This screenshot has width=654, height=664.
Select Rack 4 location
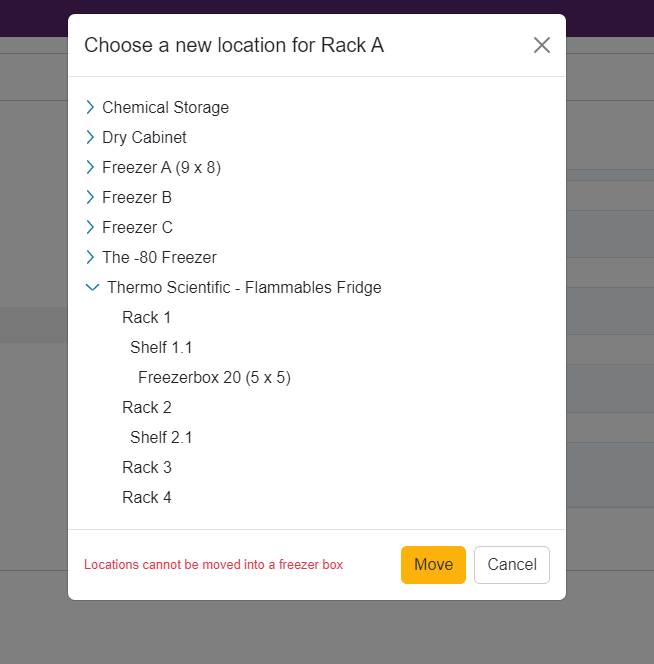[x=147, y=498]
